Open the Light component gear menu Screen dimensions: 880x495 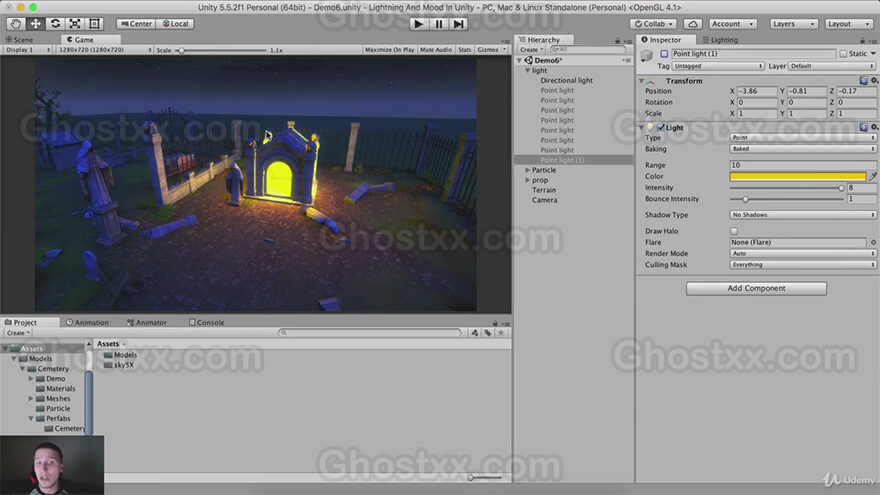pos(874,127)
